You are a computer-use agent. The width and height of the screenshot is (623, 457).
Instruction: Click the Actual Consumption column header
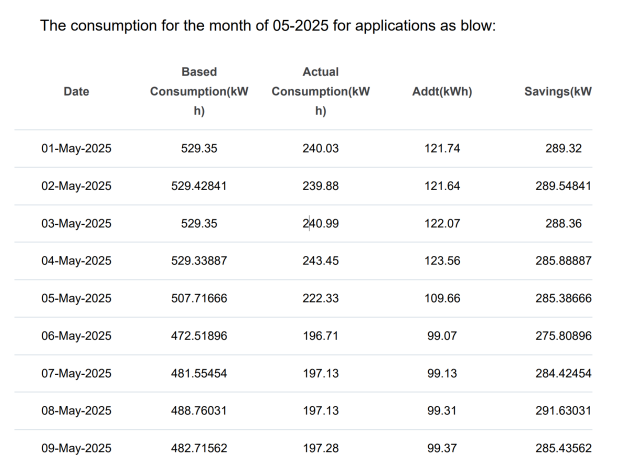(320, 91)
